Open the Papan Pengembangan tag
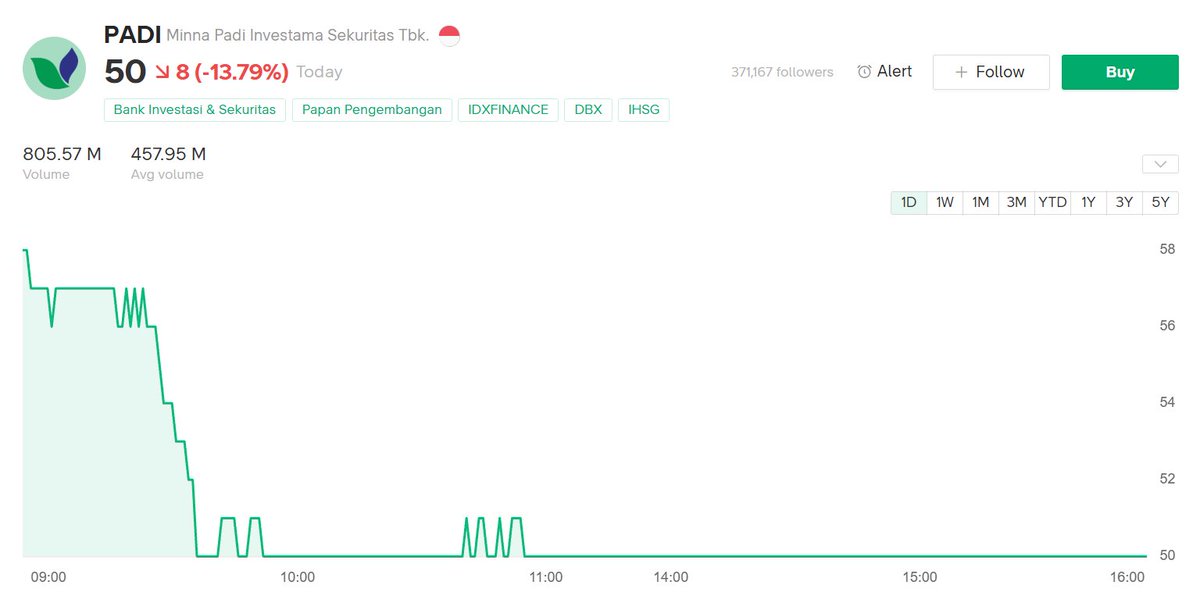This screenshot has height=610, width=1200. (x=372, y=110)
